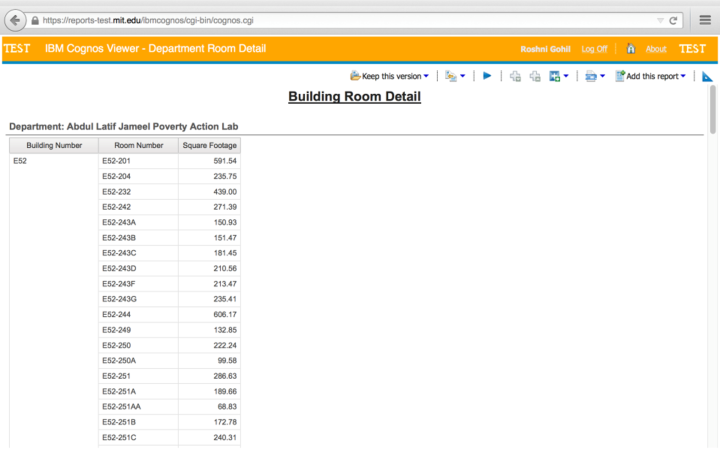Open the Firefox hamburger menu
This screenshot has width=720, height=450.
click(704, 19)
